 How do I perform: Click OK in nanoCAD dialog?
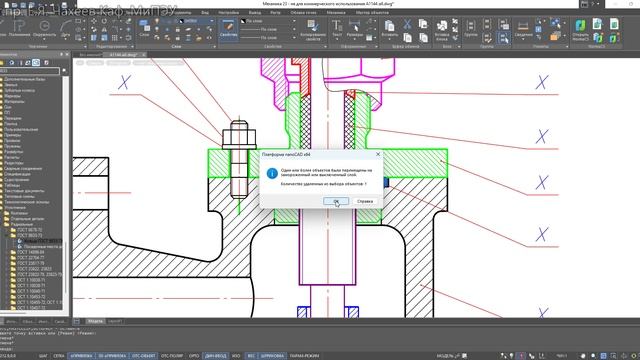coord(336,201)
